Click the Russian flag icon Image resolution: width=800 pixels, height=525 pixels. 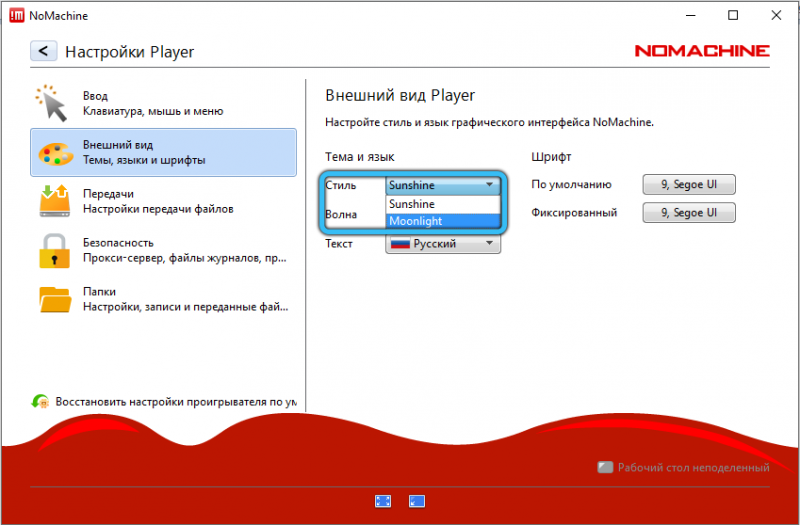point(400,244)
